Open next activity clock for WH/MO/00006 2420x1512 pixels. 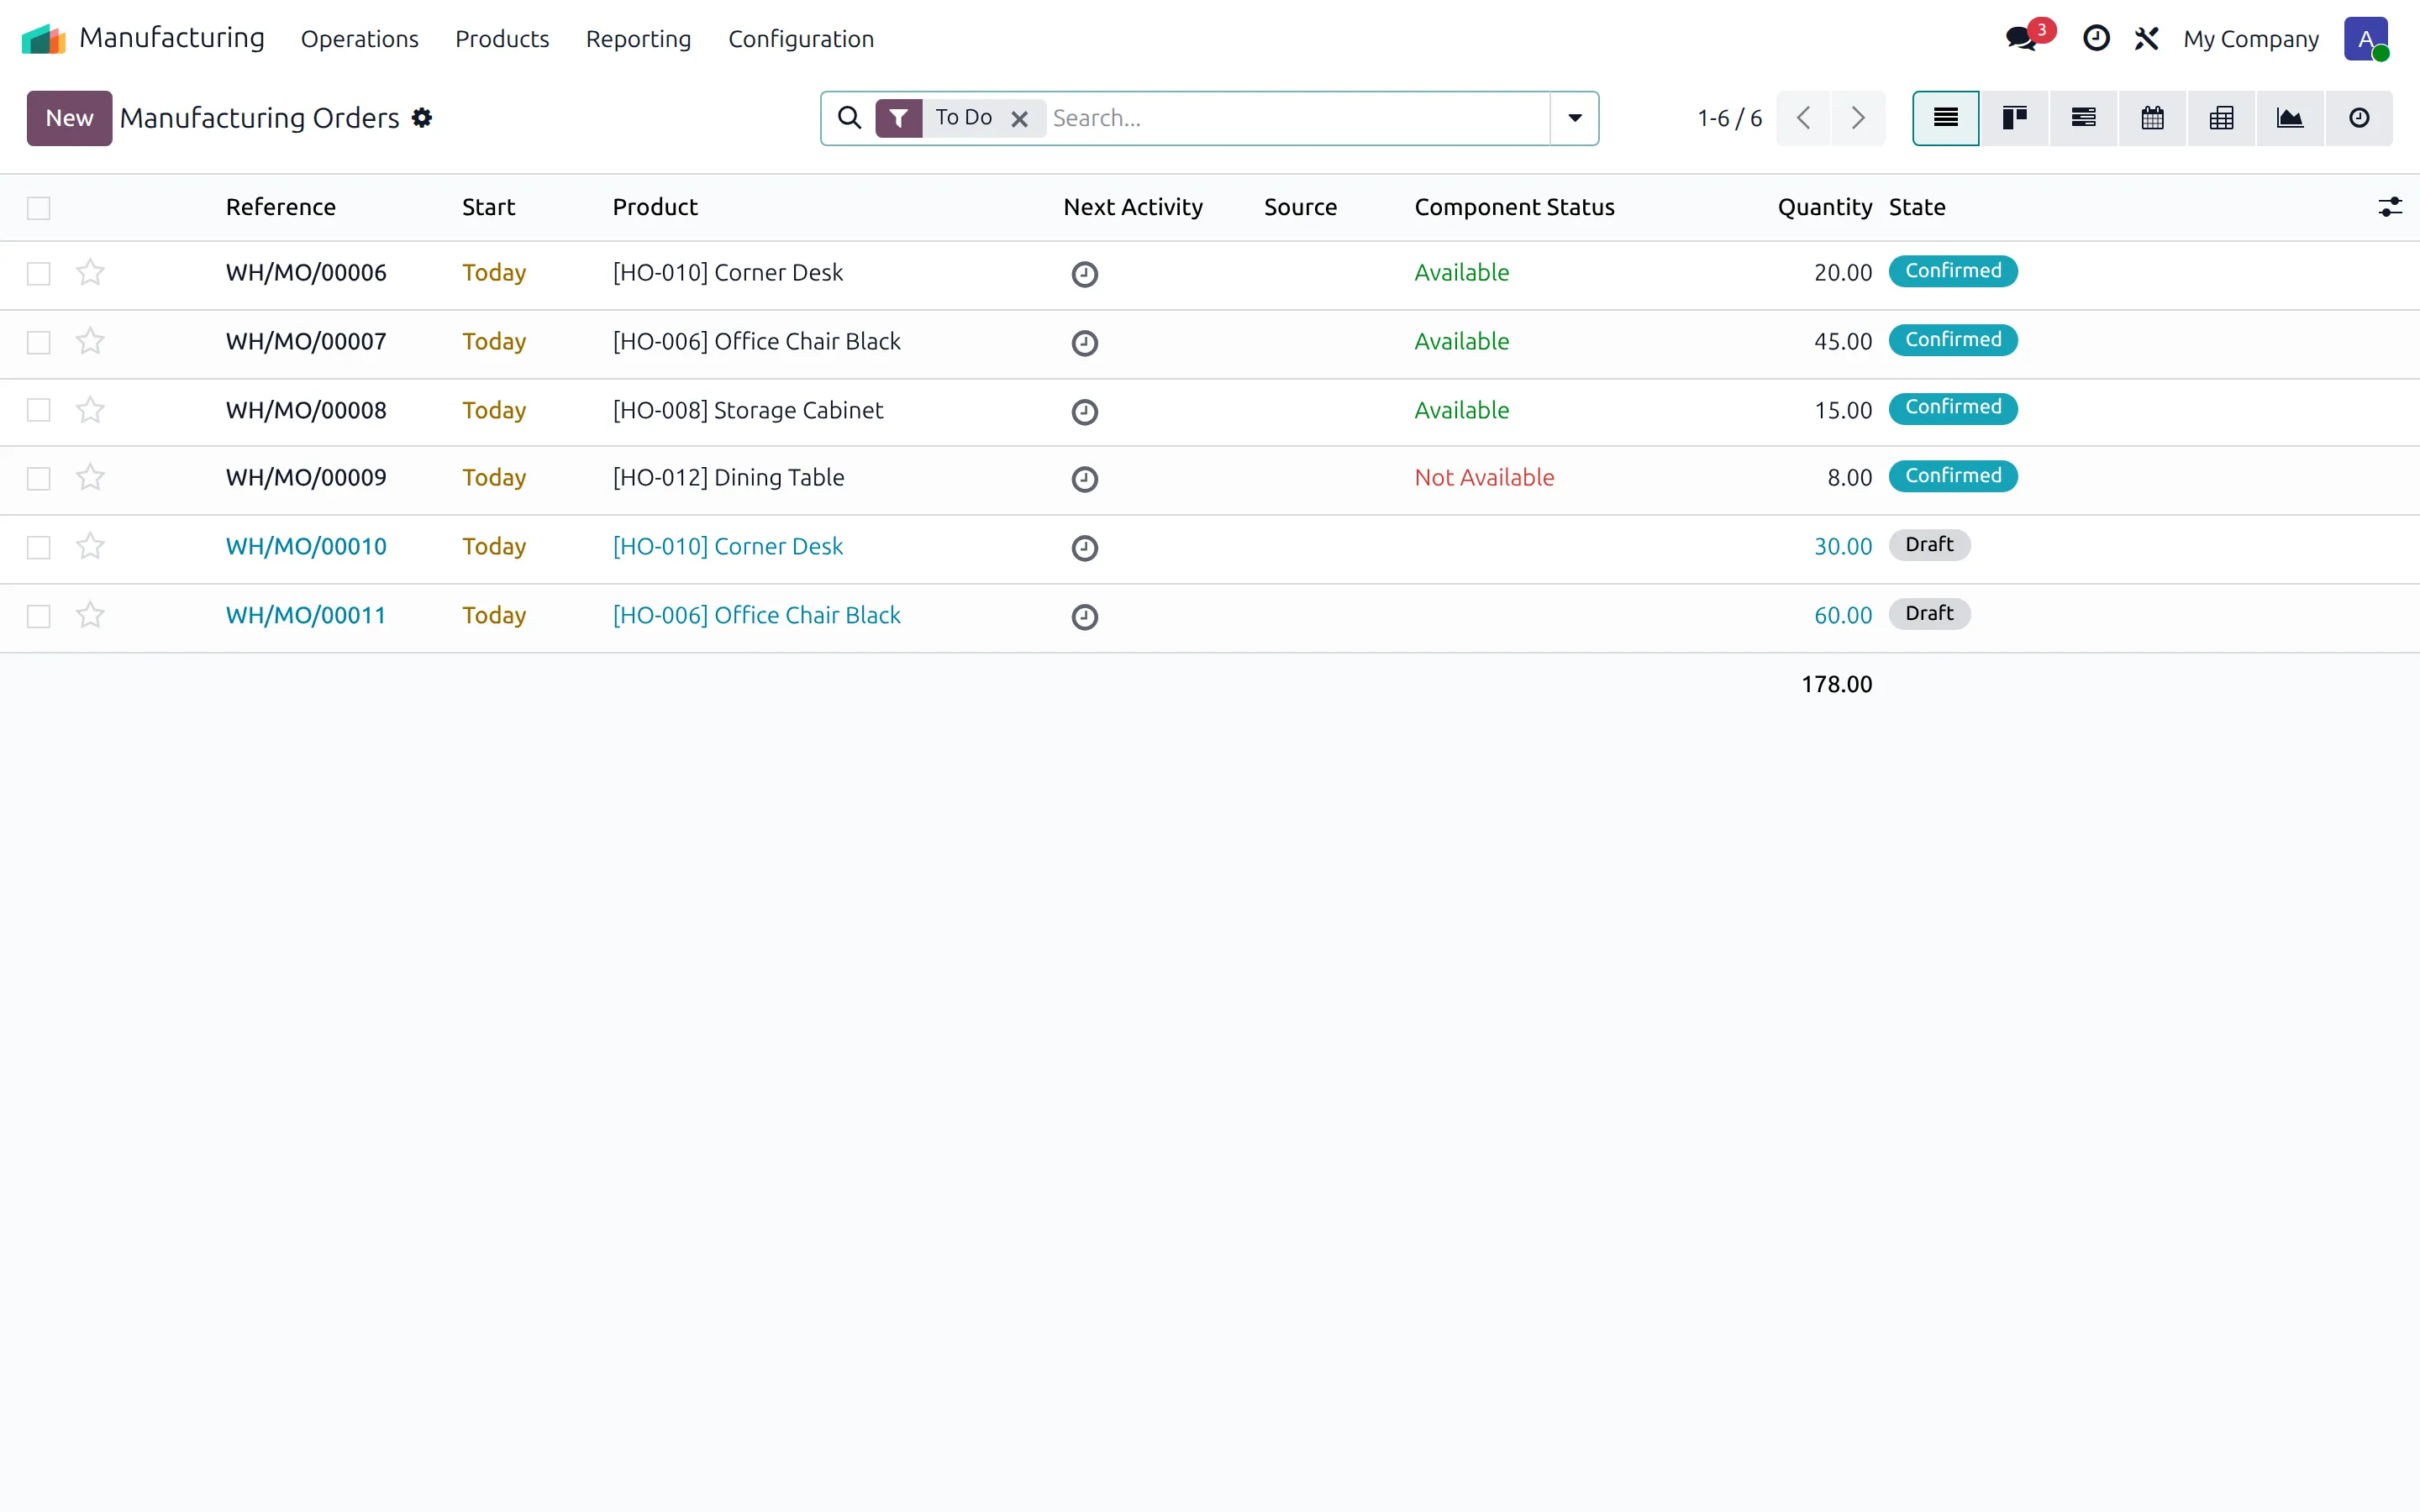(x=1085, y=274)
